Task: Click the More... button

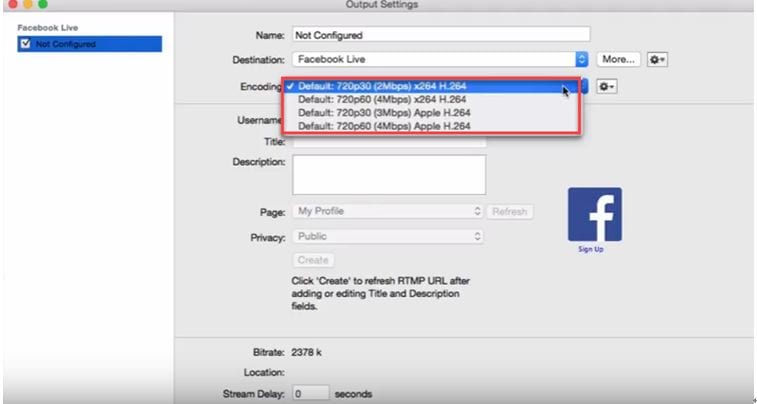Action: 618,59
